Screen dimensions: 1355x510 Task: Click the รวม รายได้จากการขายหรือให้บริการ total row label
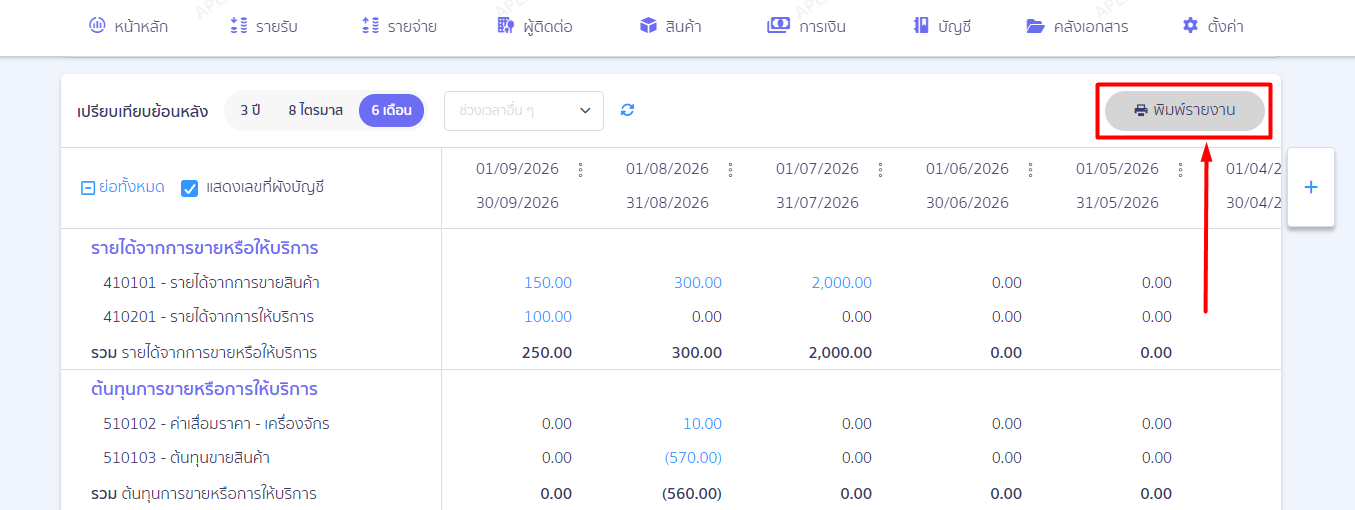[x=204, y=353]
